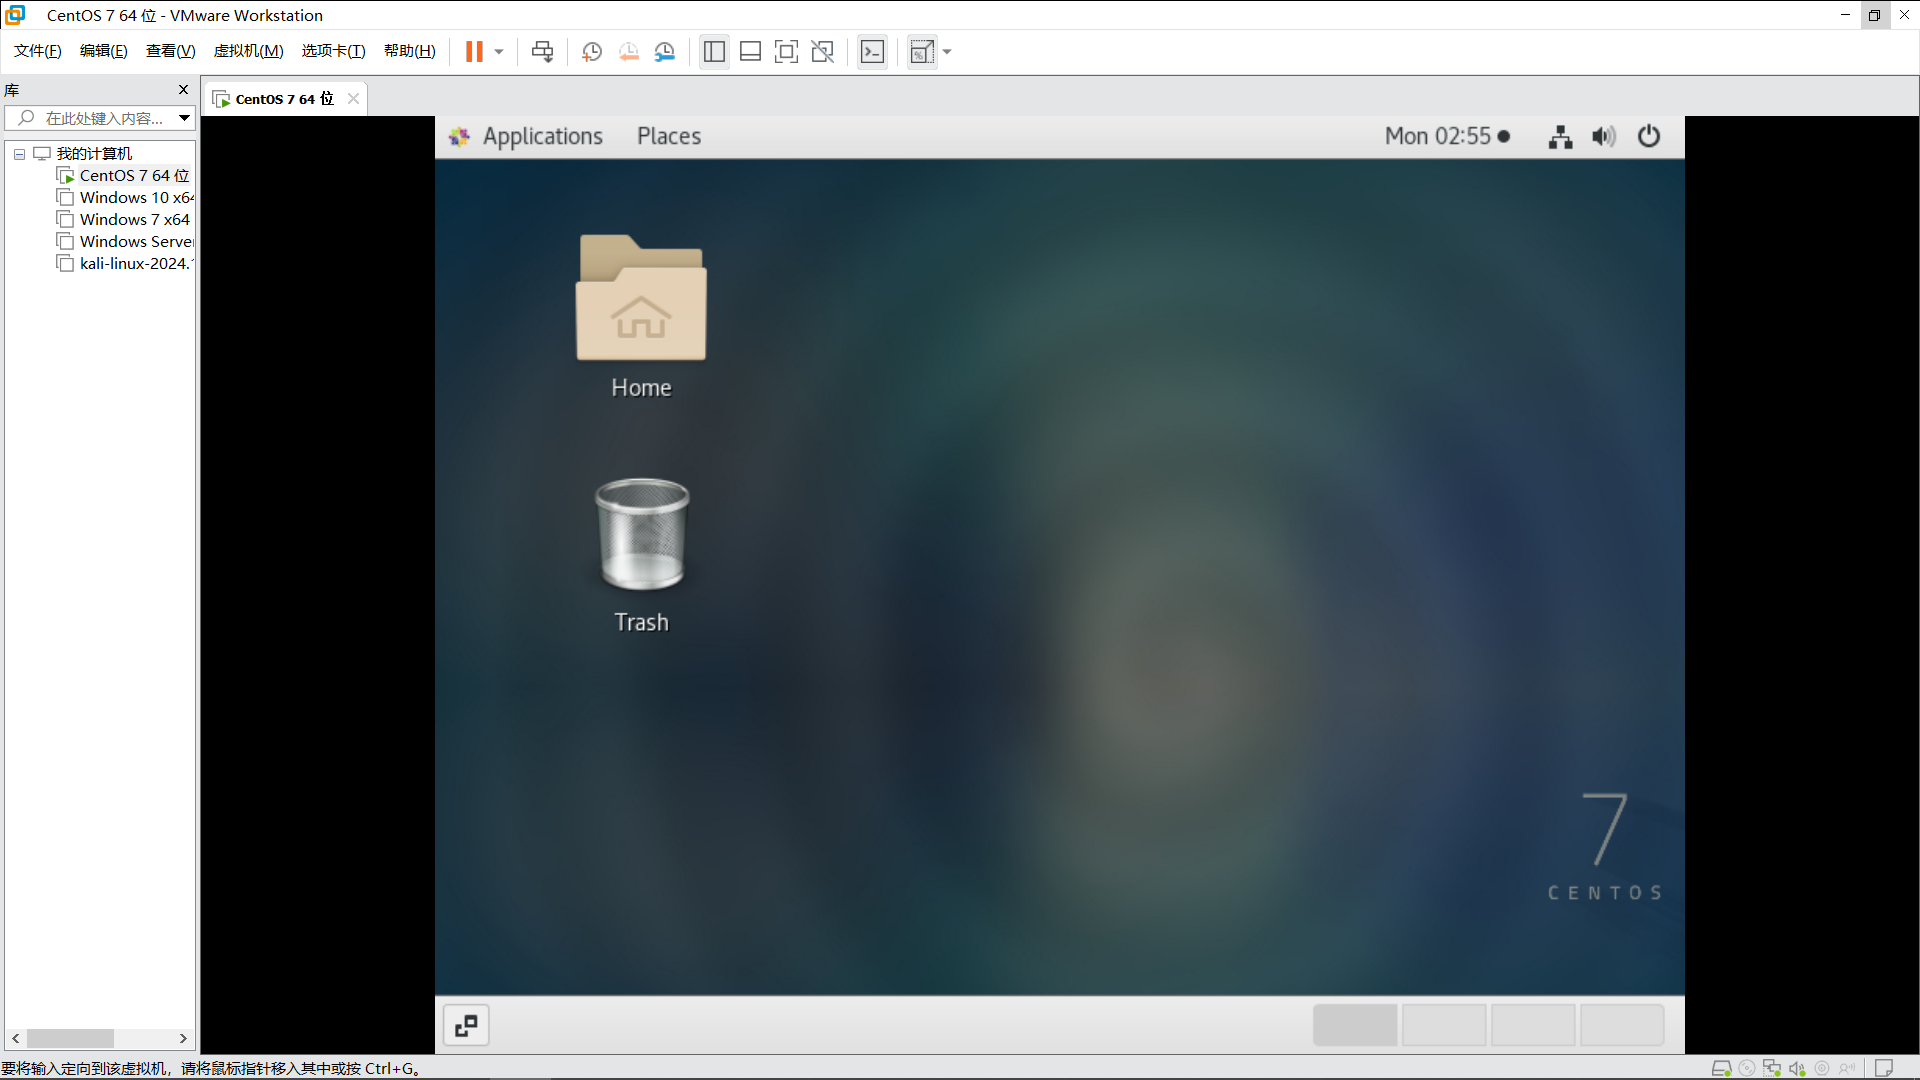Take a snapshot of the VM
This screenshot has height=1080, width=1920.
[x=592, y=52]
